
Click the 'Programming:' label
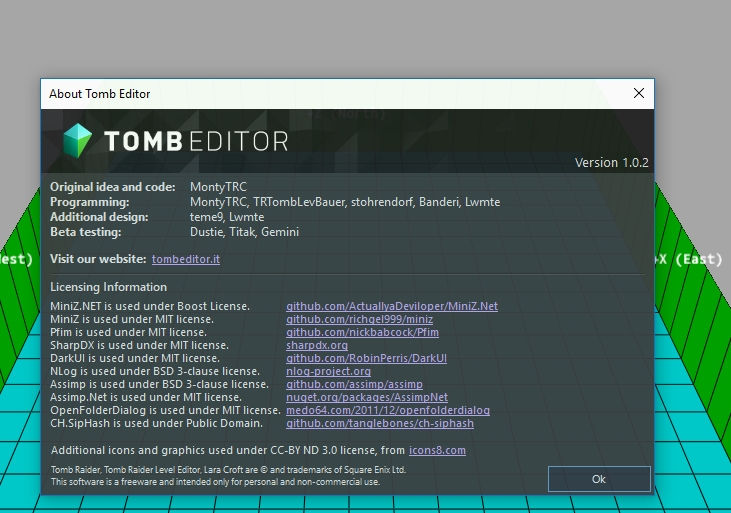pyautogui.click(x=90, y=202)
